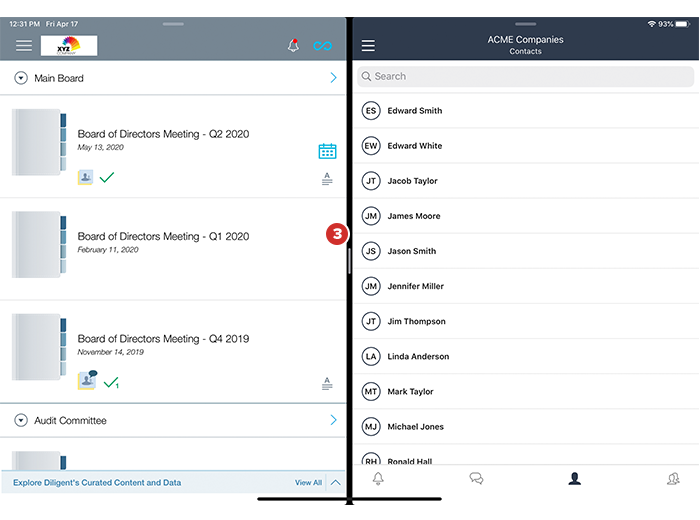700x520 pixels.
Task: Tap the text notes icon on Q2 2020
Action: 327,179
